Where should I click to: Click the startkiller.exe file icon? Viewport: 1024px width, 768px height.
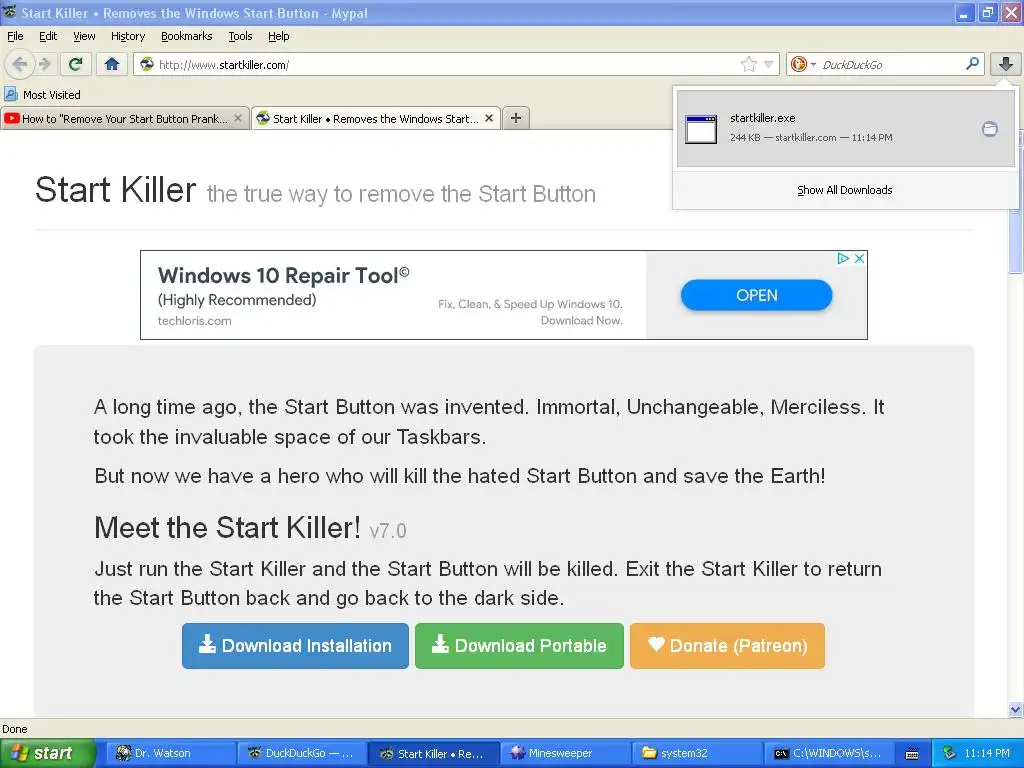[701, 129]
